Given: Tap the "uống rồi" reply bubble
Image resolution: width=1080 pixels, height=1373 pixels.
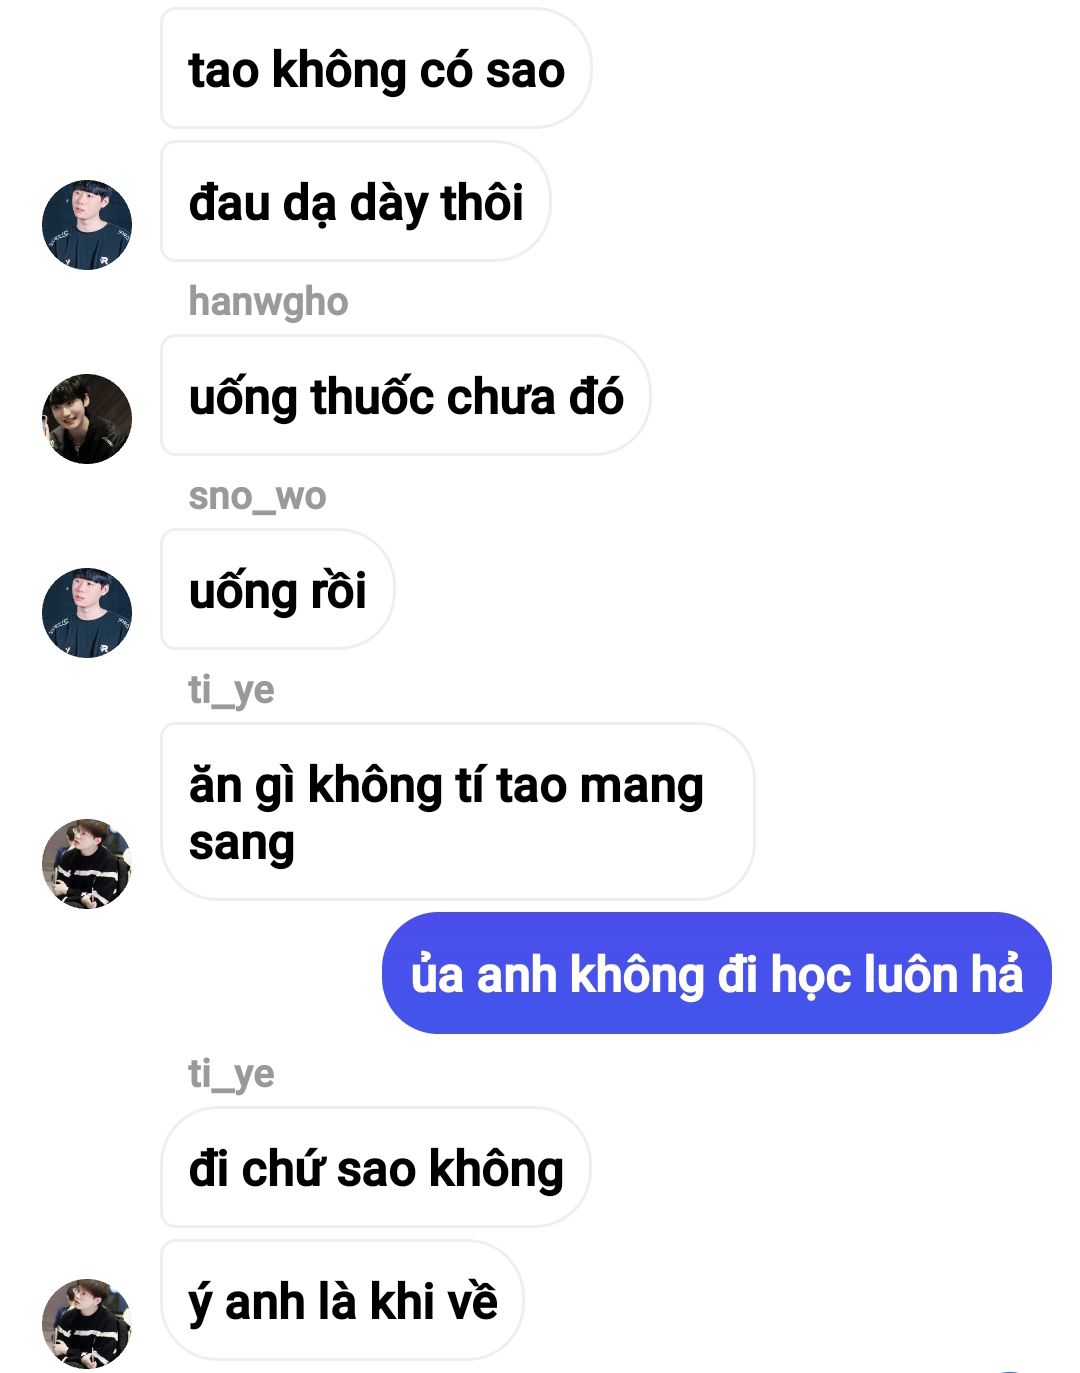Looking at the screenshot, I should click(278, 590).
